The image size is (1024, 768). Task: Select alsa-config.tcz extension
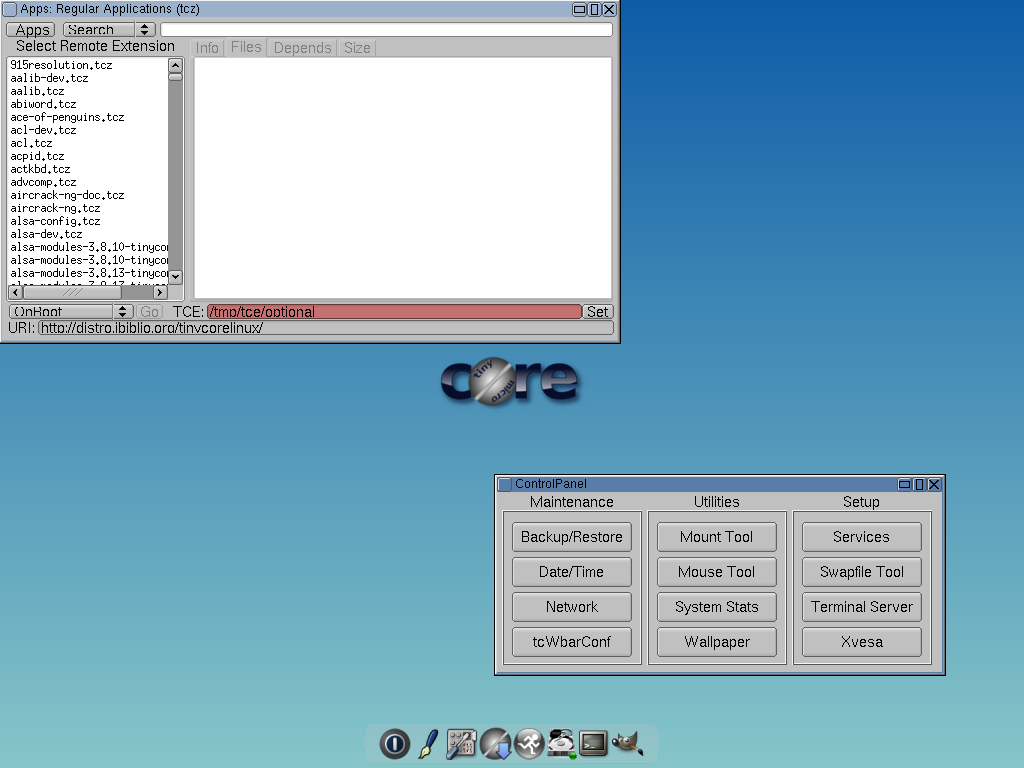pos(88,221)
